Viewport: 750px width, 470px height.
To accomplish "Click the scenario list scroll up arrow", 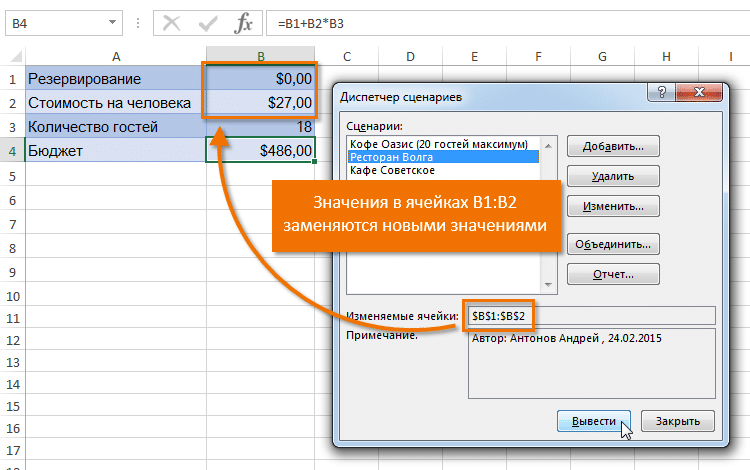I will click(548, 145).
